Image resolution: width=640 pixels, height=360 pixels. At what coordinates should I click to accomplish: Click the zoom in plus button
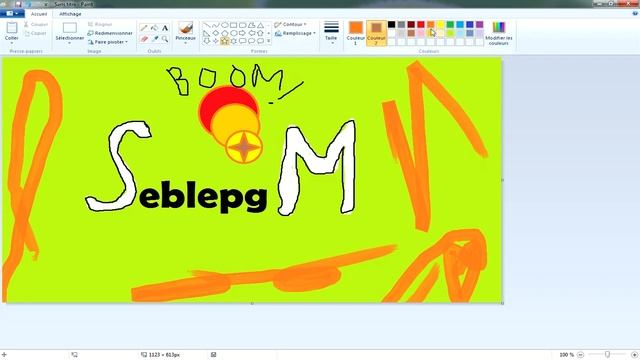(x=634, y=355)
